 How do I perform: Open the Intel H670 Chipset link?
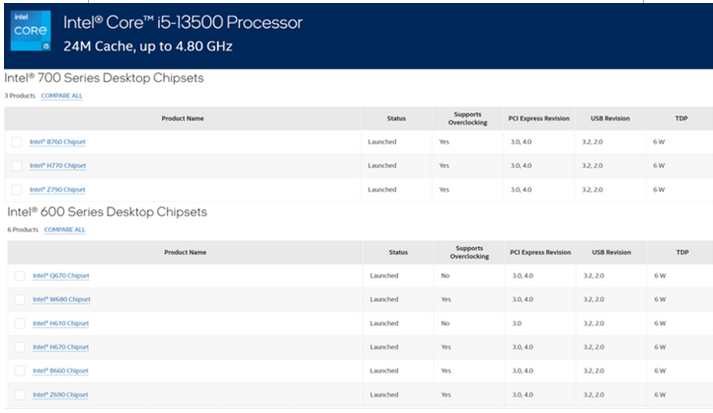tap(60, 347)
